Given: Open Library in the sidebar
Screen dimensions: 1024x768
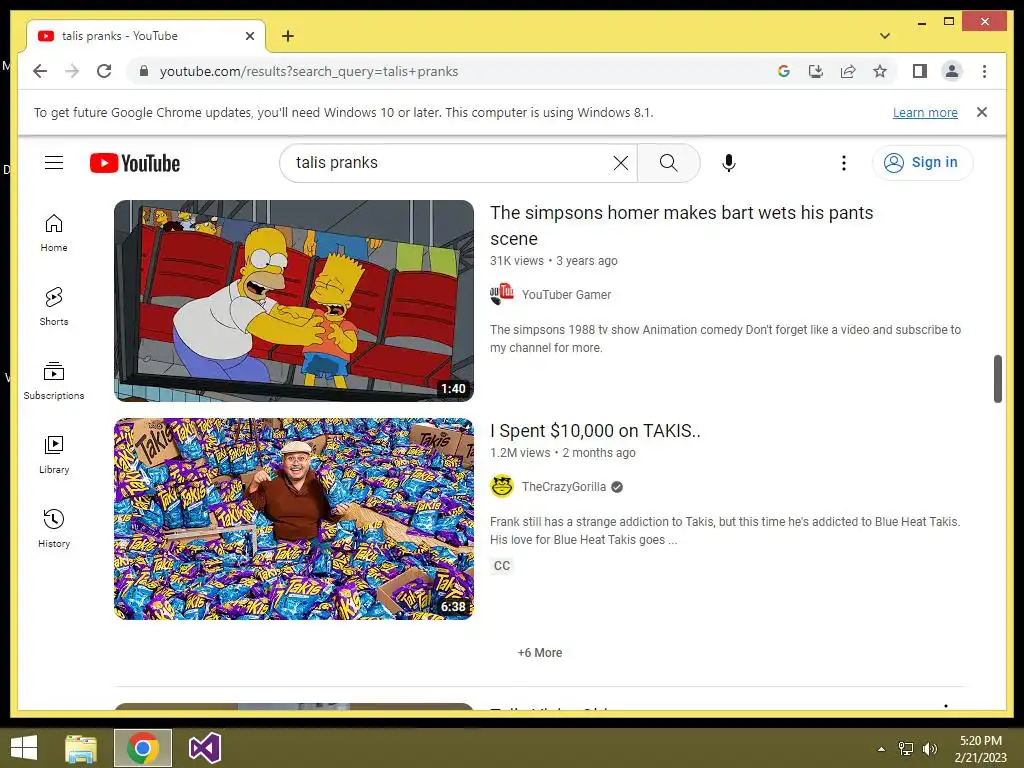Looking at the screenshot, I should (54, 455).
